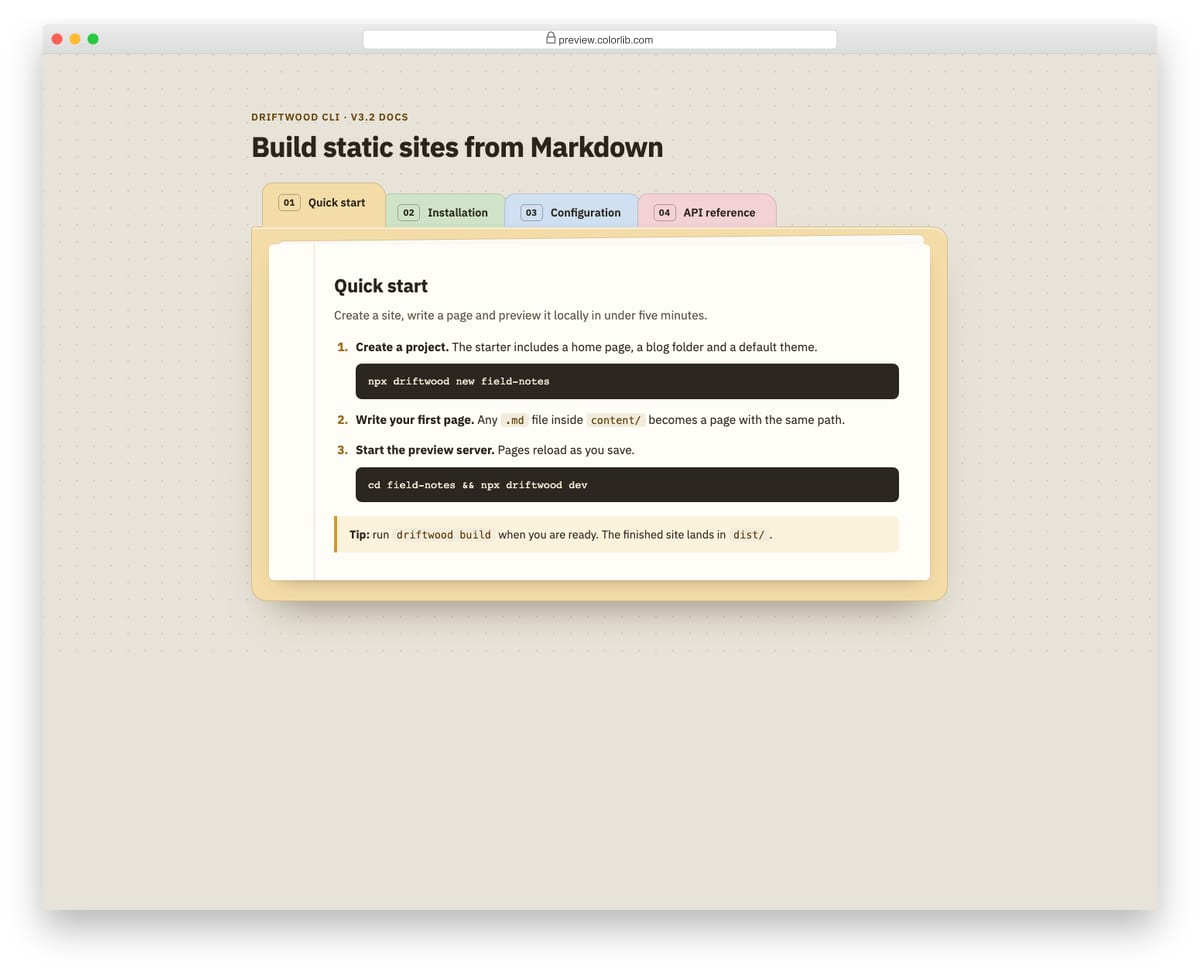This screenshot has height=972, width=1200.
Task: Click the intro sentence 'Create a site, write a page...'
Action: point(520,315)
